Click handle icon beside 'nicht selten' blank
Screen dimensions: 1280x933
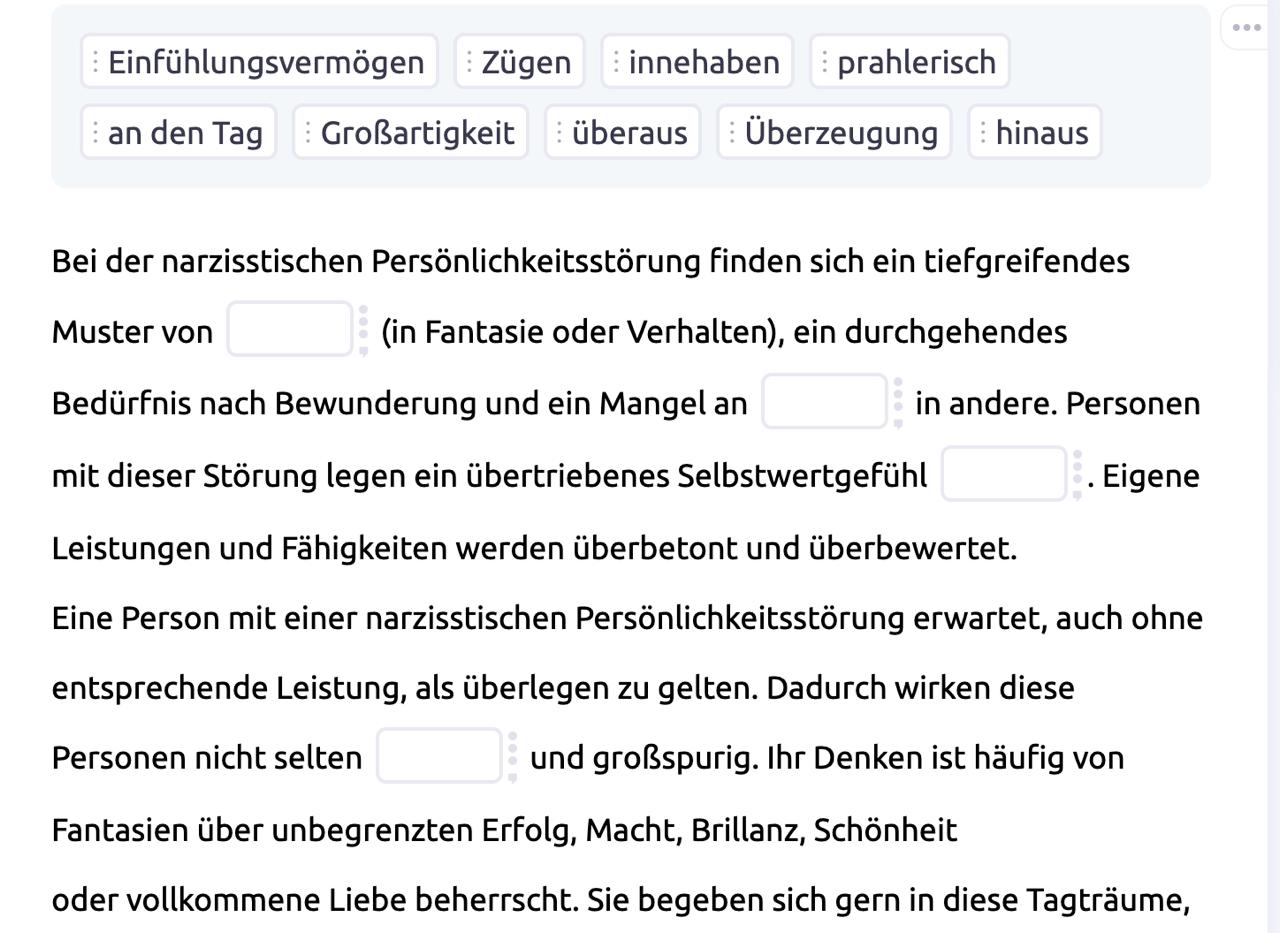[x=512, y=757]
